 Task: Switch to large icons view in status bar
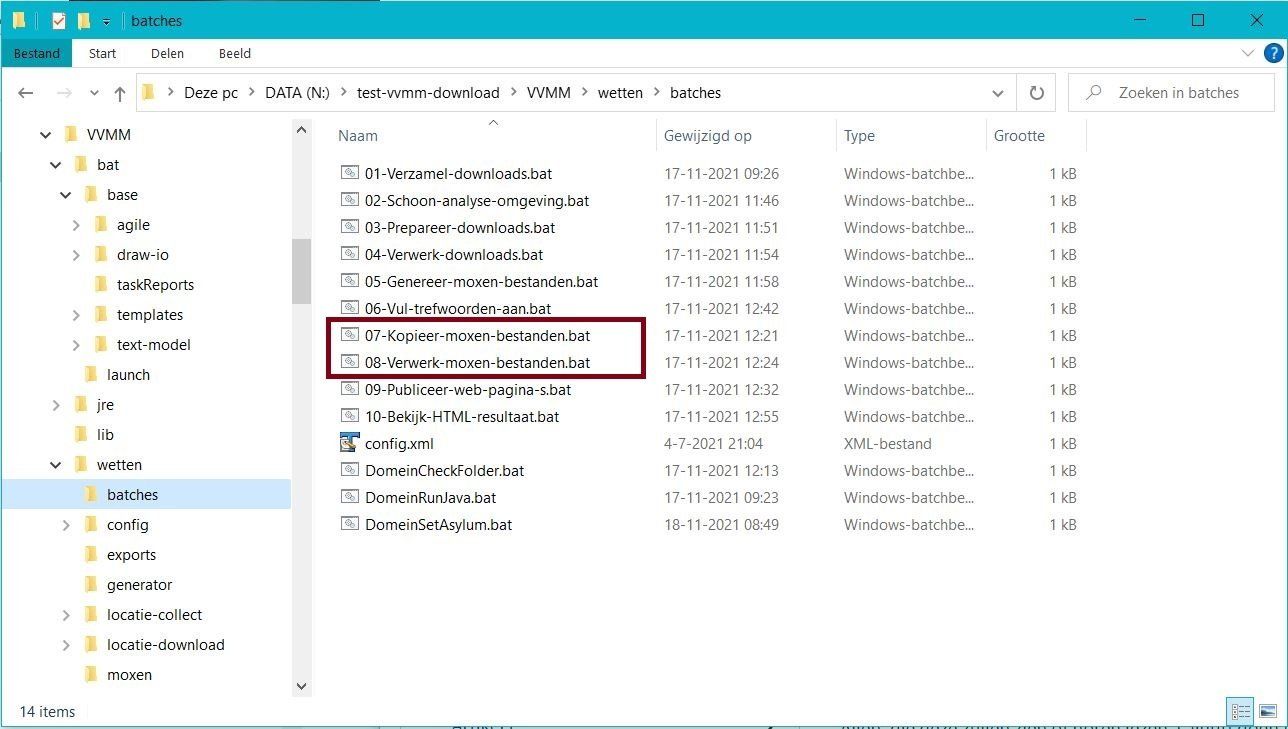1267,712
